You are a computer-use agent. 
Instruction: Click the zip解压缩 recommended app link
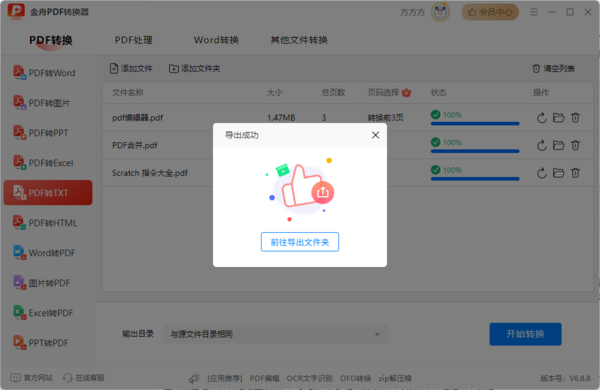[395, 379]
